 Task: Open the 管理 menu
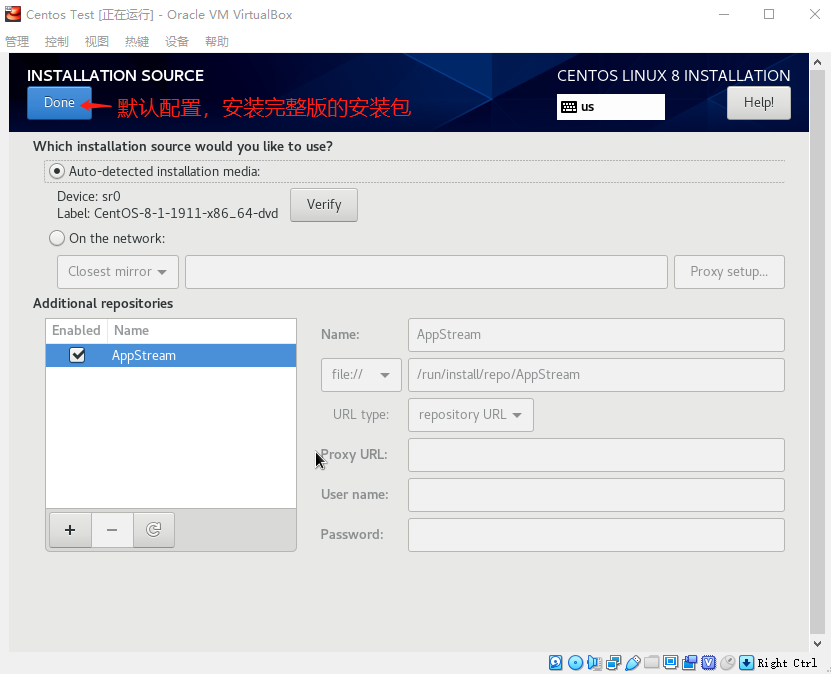tap(17, 41)
